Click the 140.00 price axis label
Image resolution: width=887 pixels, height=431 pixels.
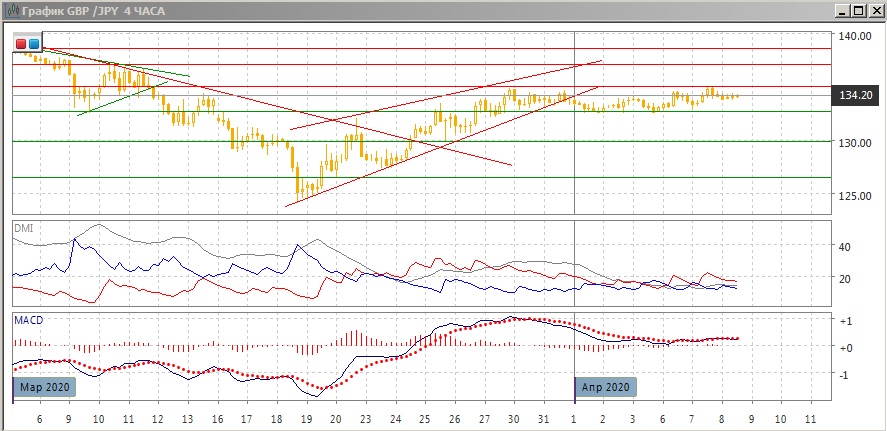pos(853,36)
